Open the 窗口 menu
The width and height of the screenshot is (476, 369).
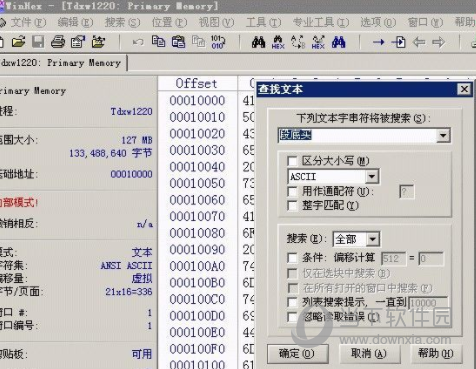coord(425,23)
